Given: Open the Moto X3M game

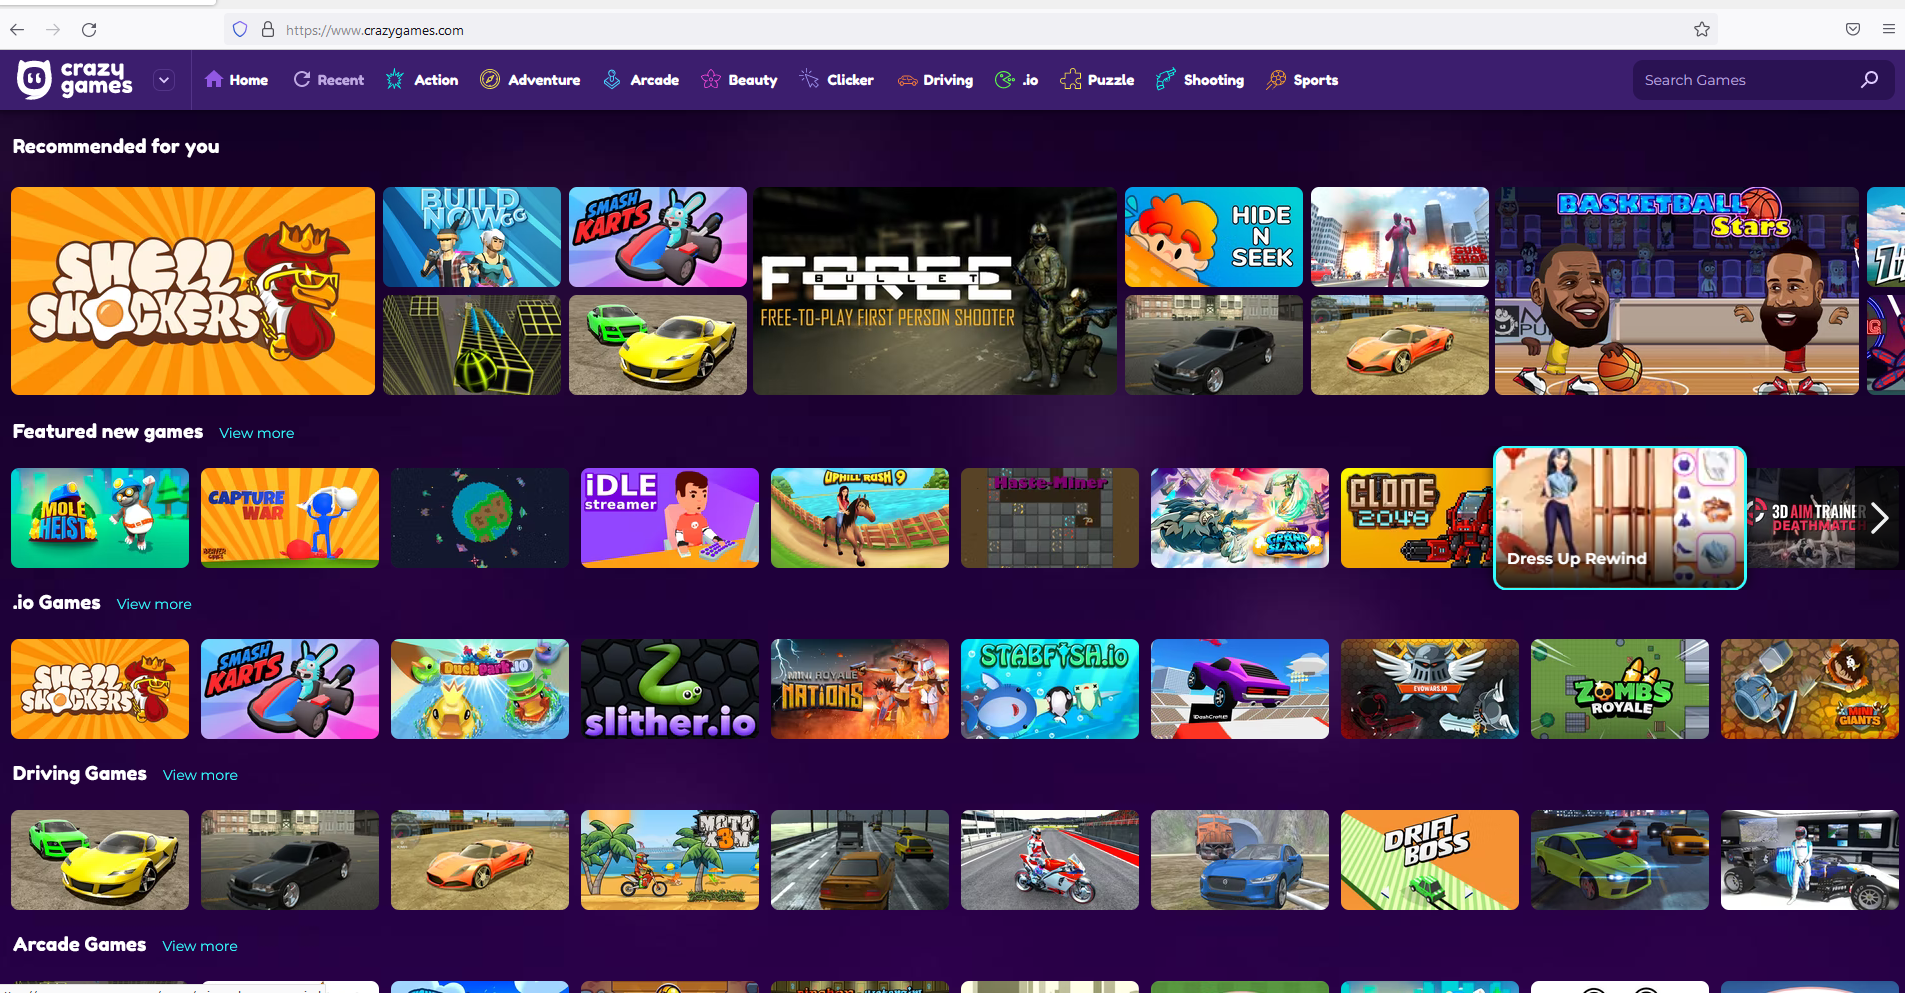Looking at the screenshot, I should pyautogui.click(x=670, y=860).
